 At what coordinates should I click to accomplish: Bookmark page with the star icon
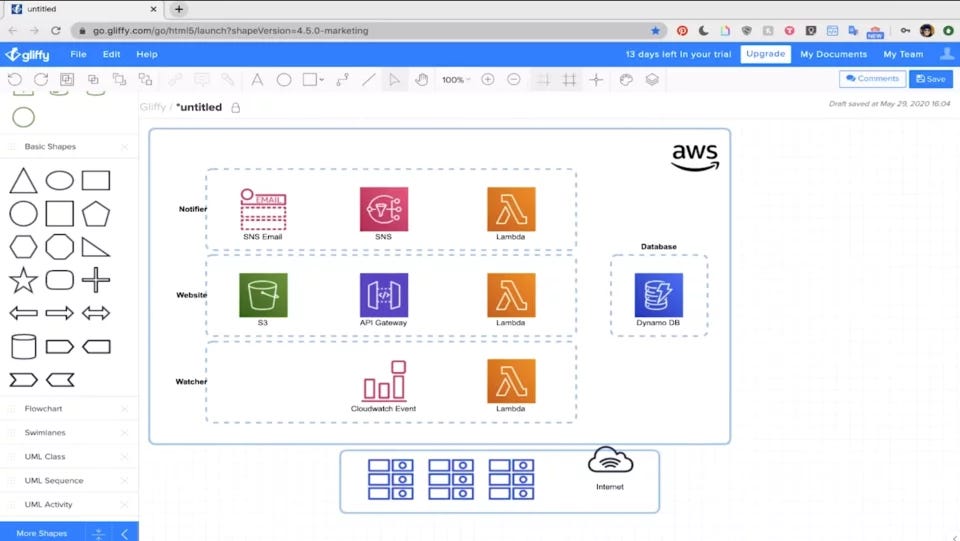[656, 31]
